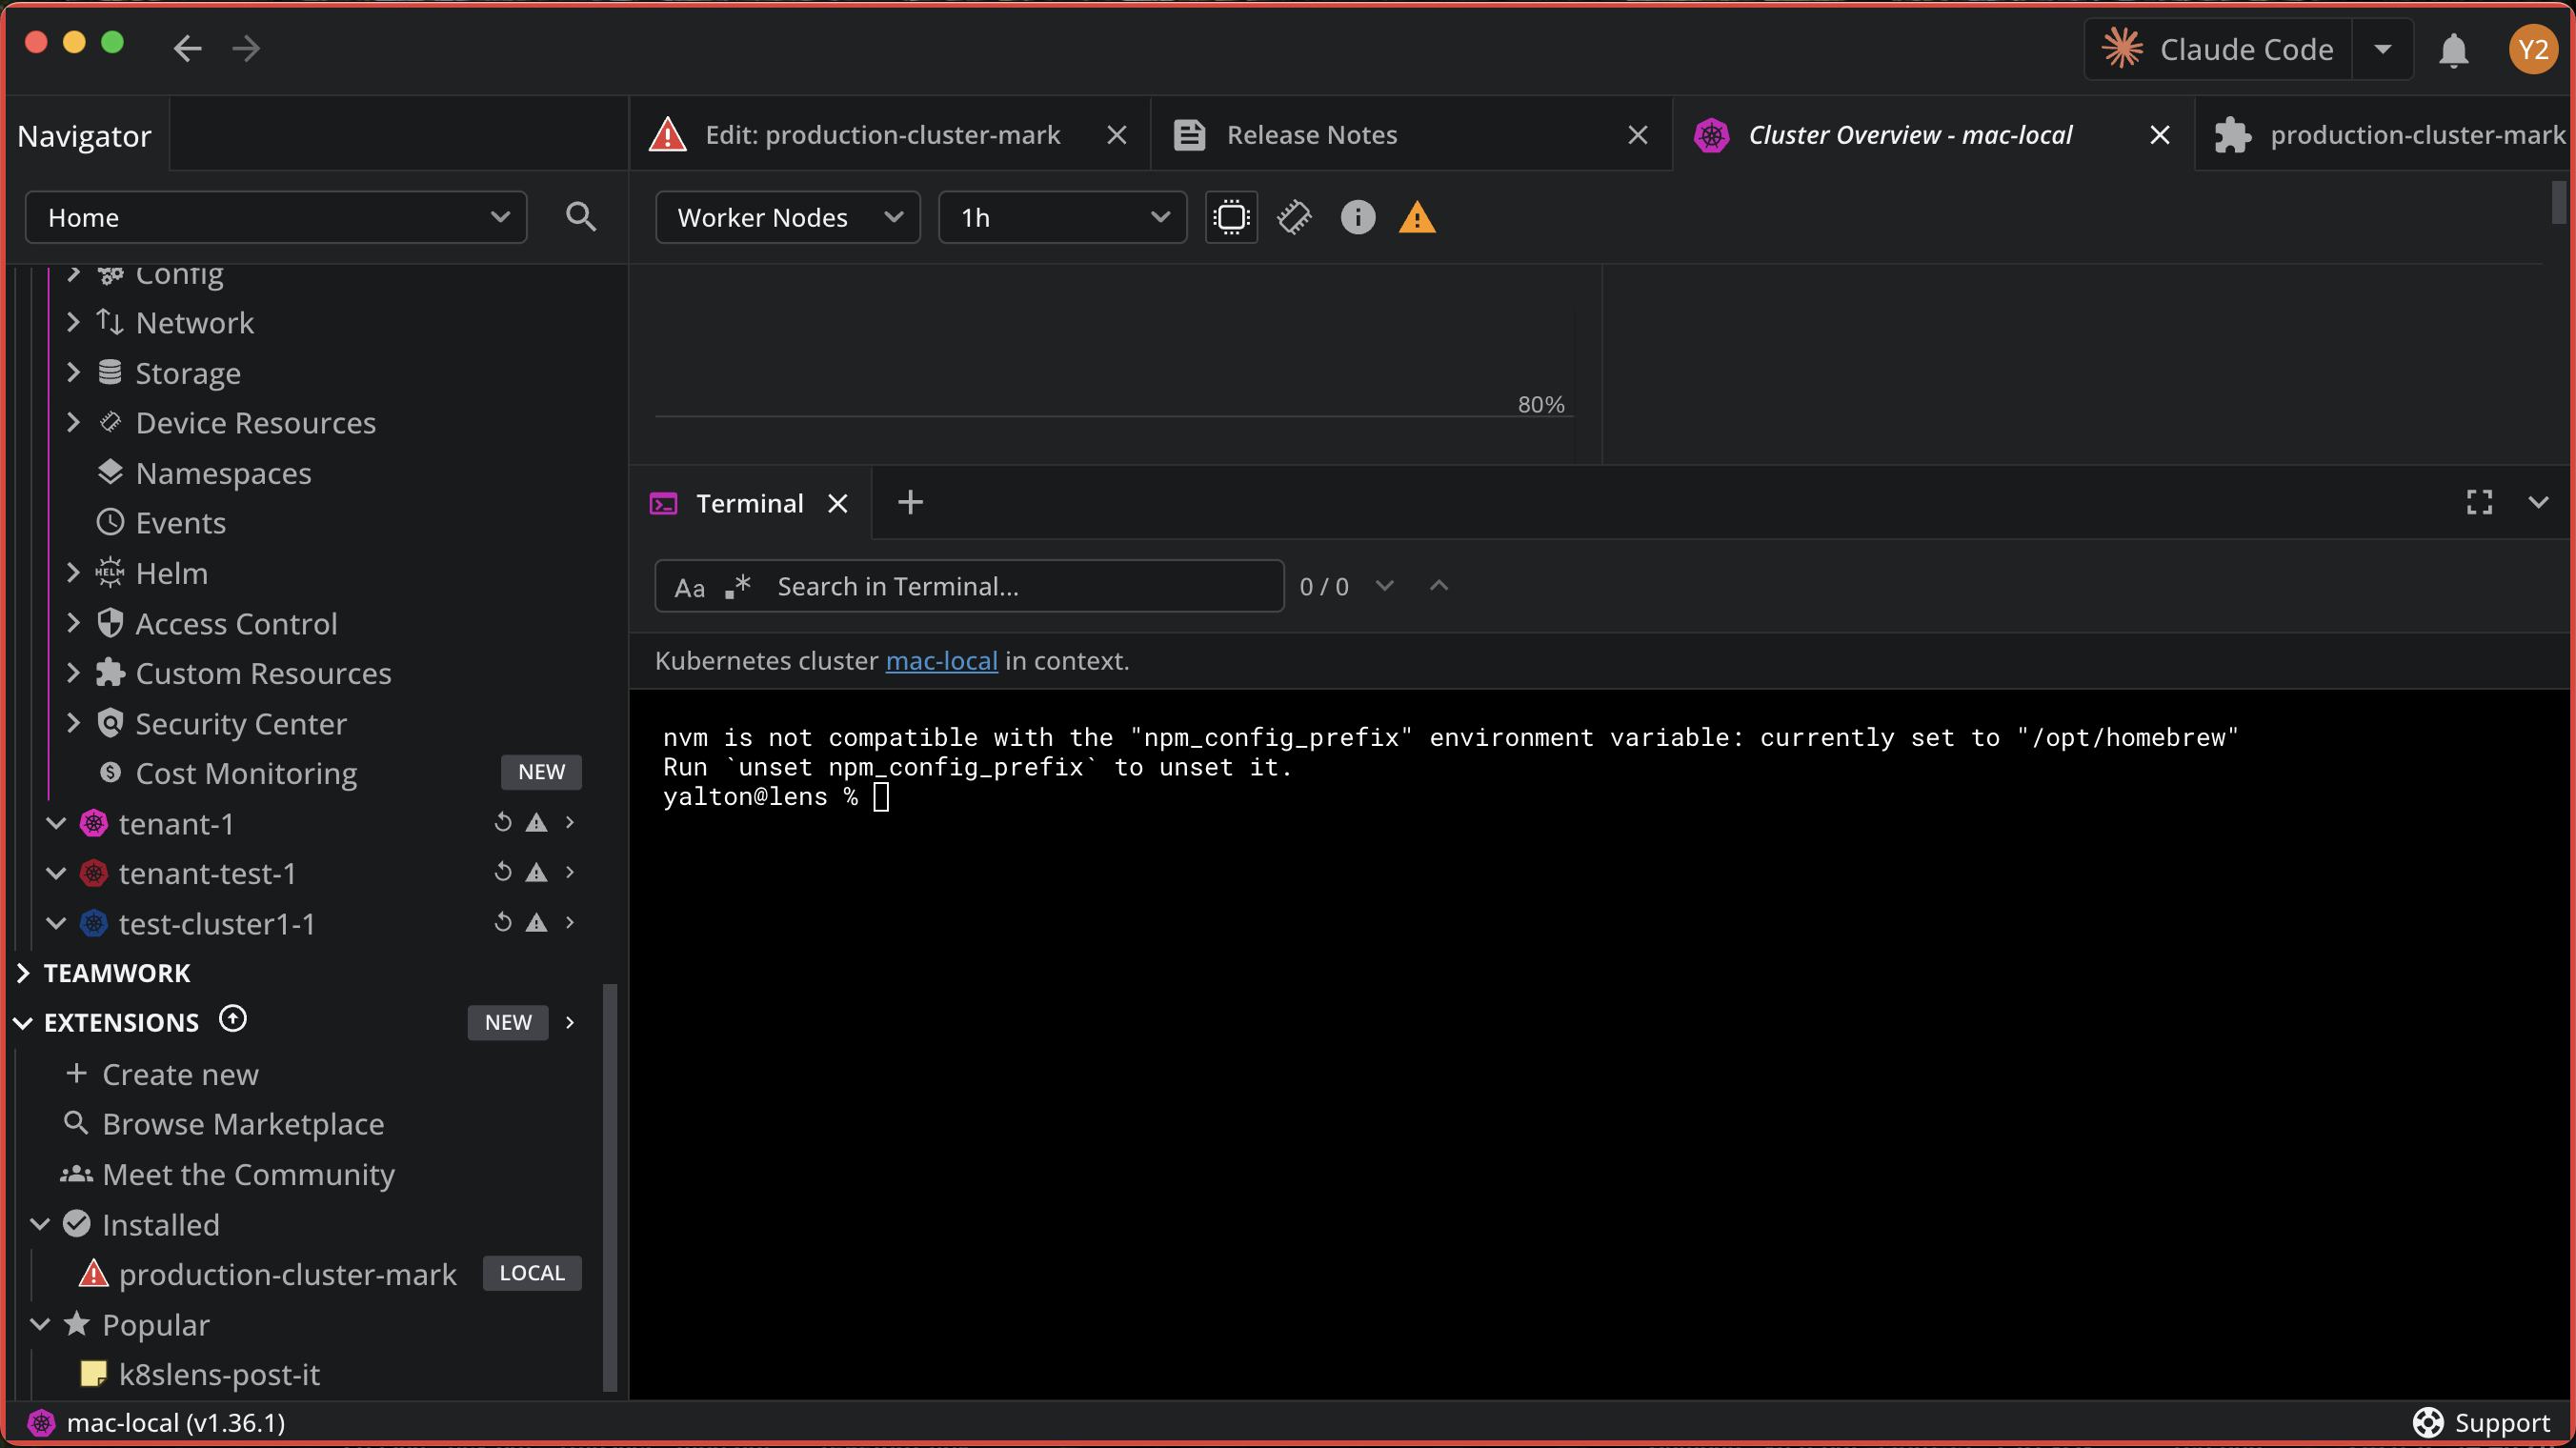Open notifications bell icon
The width and height of the screenshot is (2576, 1448).
pyautogui.click(x=2453, y=49)
